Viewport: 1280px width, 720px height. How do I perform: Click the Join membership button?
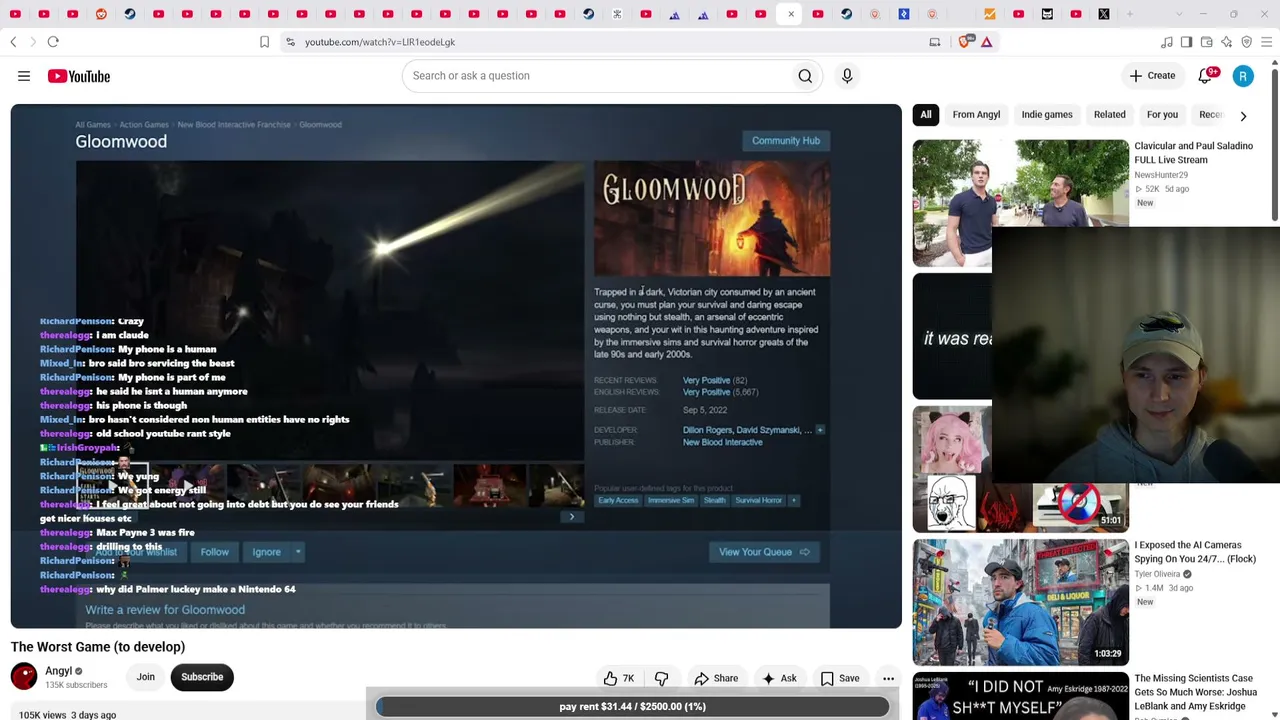(146, 677)
